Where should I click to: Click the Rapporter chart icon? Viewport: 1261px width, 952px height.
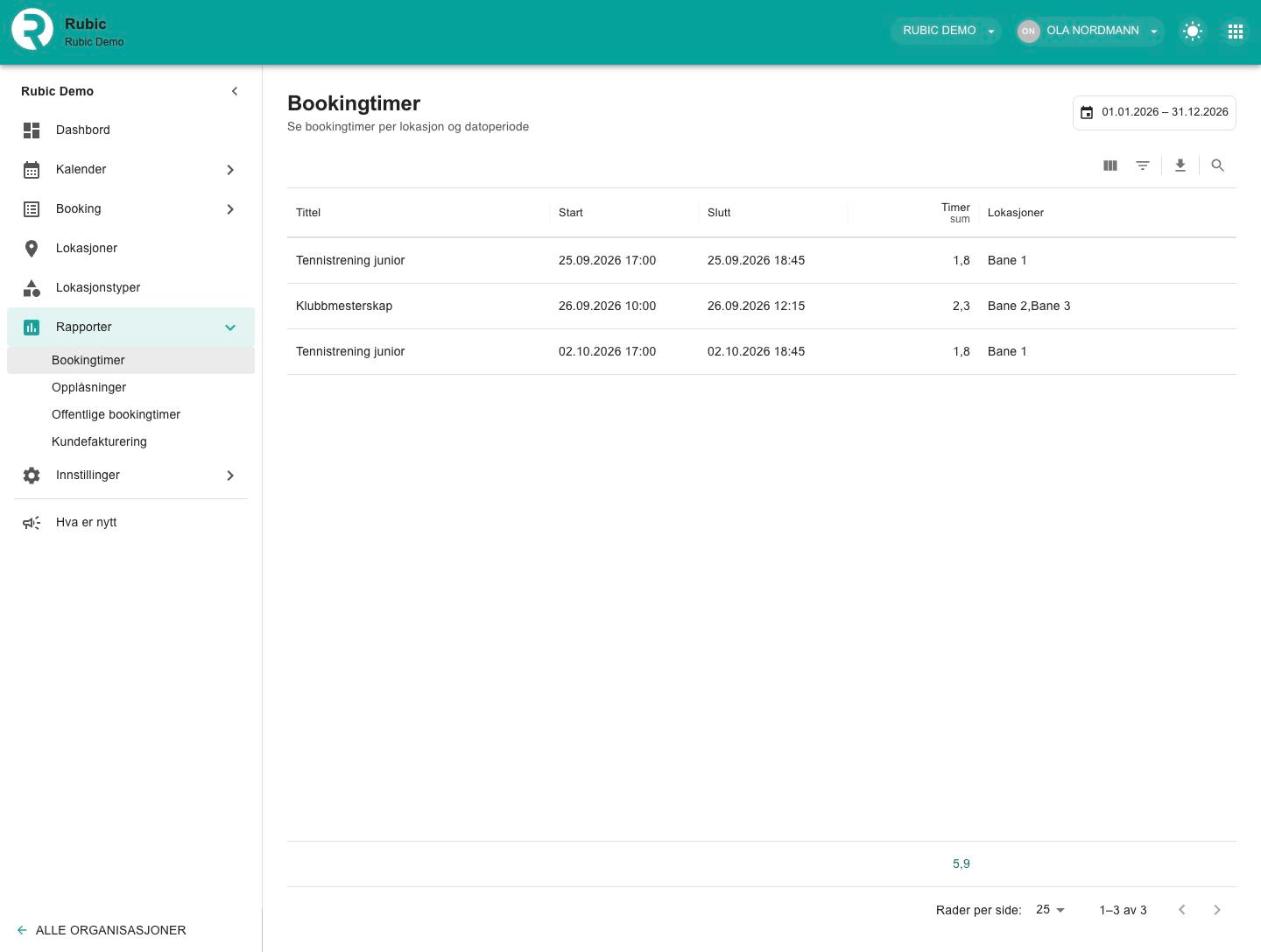point(32,327)
